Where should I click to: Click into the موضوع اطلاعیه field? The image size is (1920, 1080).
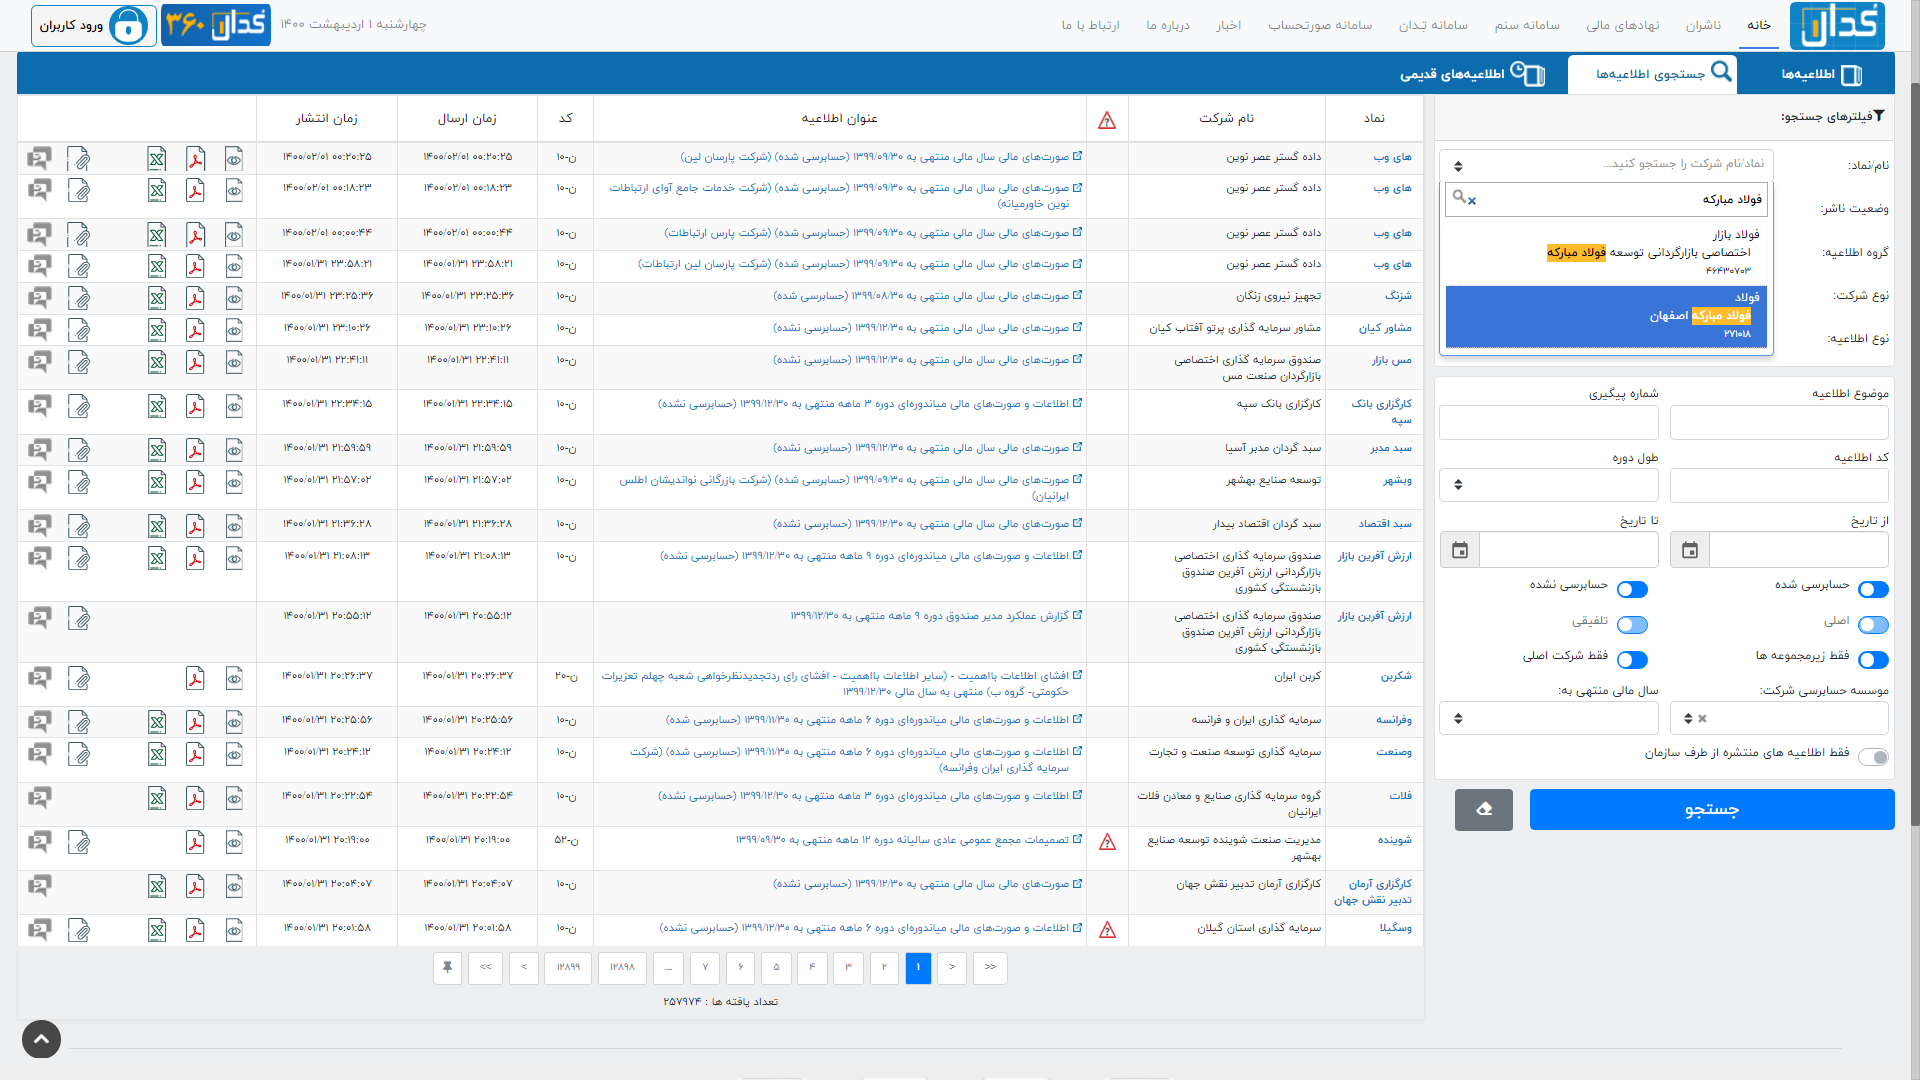coord(1779,422)
